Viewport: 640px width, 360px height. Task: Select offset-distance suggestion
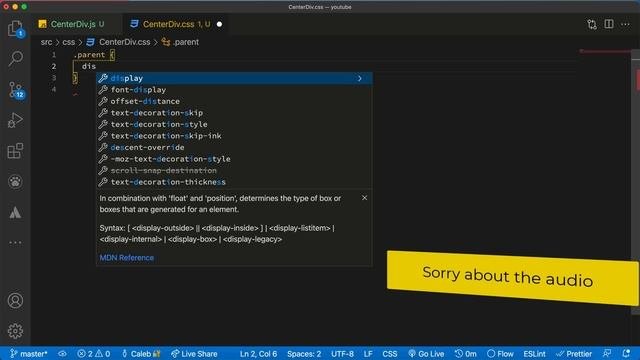pyautogui.click(x=234, y=101)
